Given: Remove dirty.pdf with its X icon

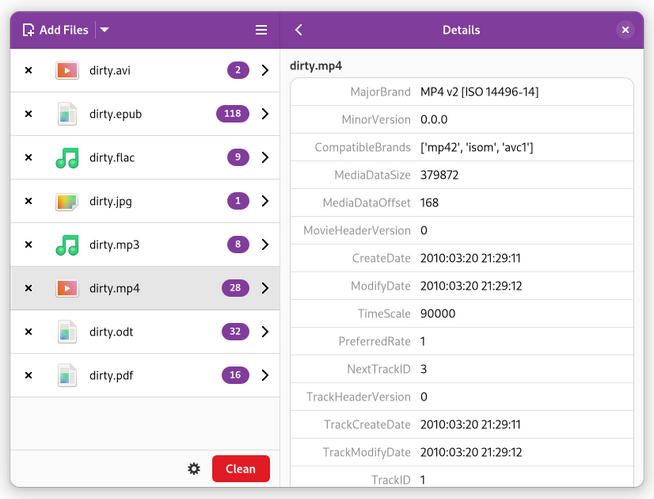Looking at the screenshot, I should tap(28, 376).
